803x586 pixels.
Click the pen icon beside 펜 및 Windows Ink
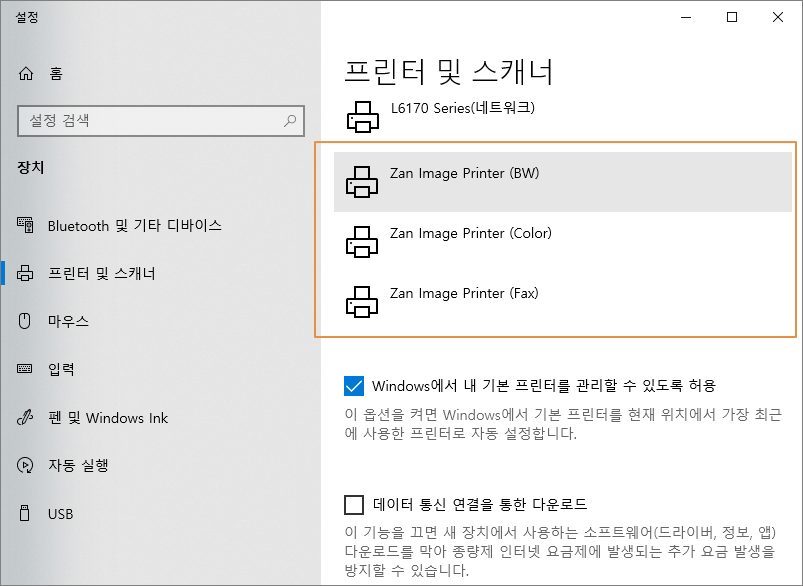tap(25, 417)
